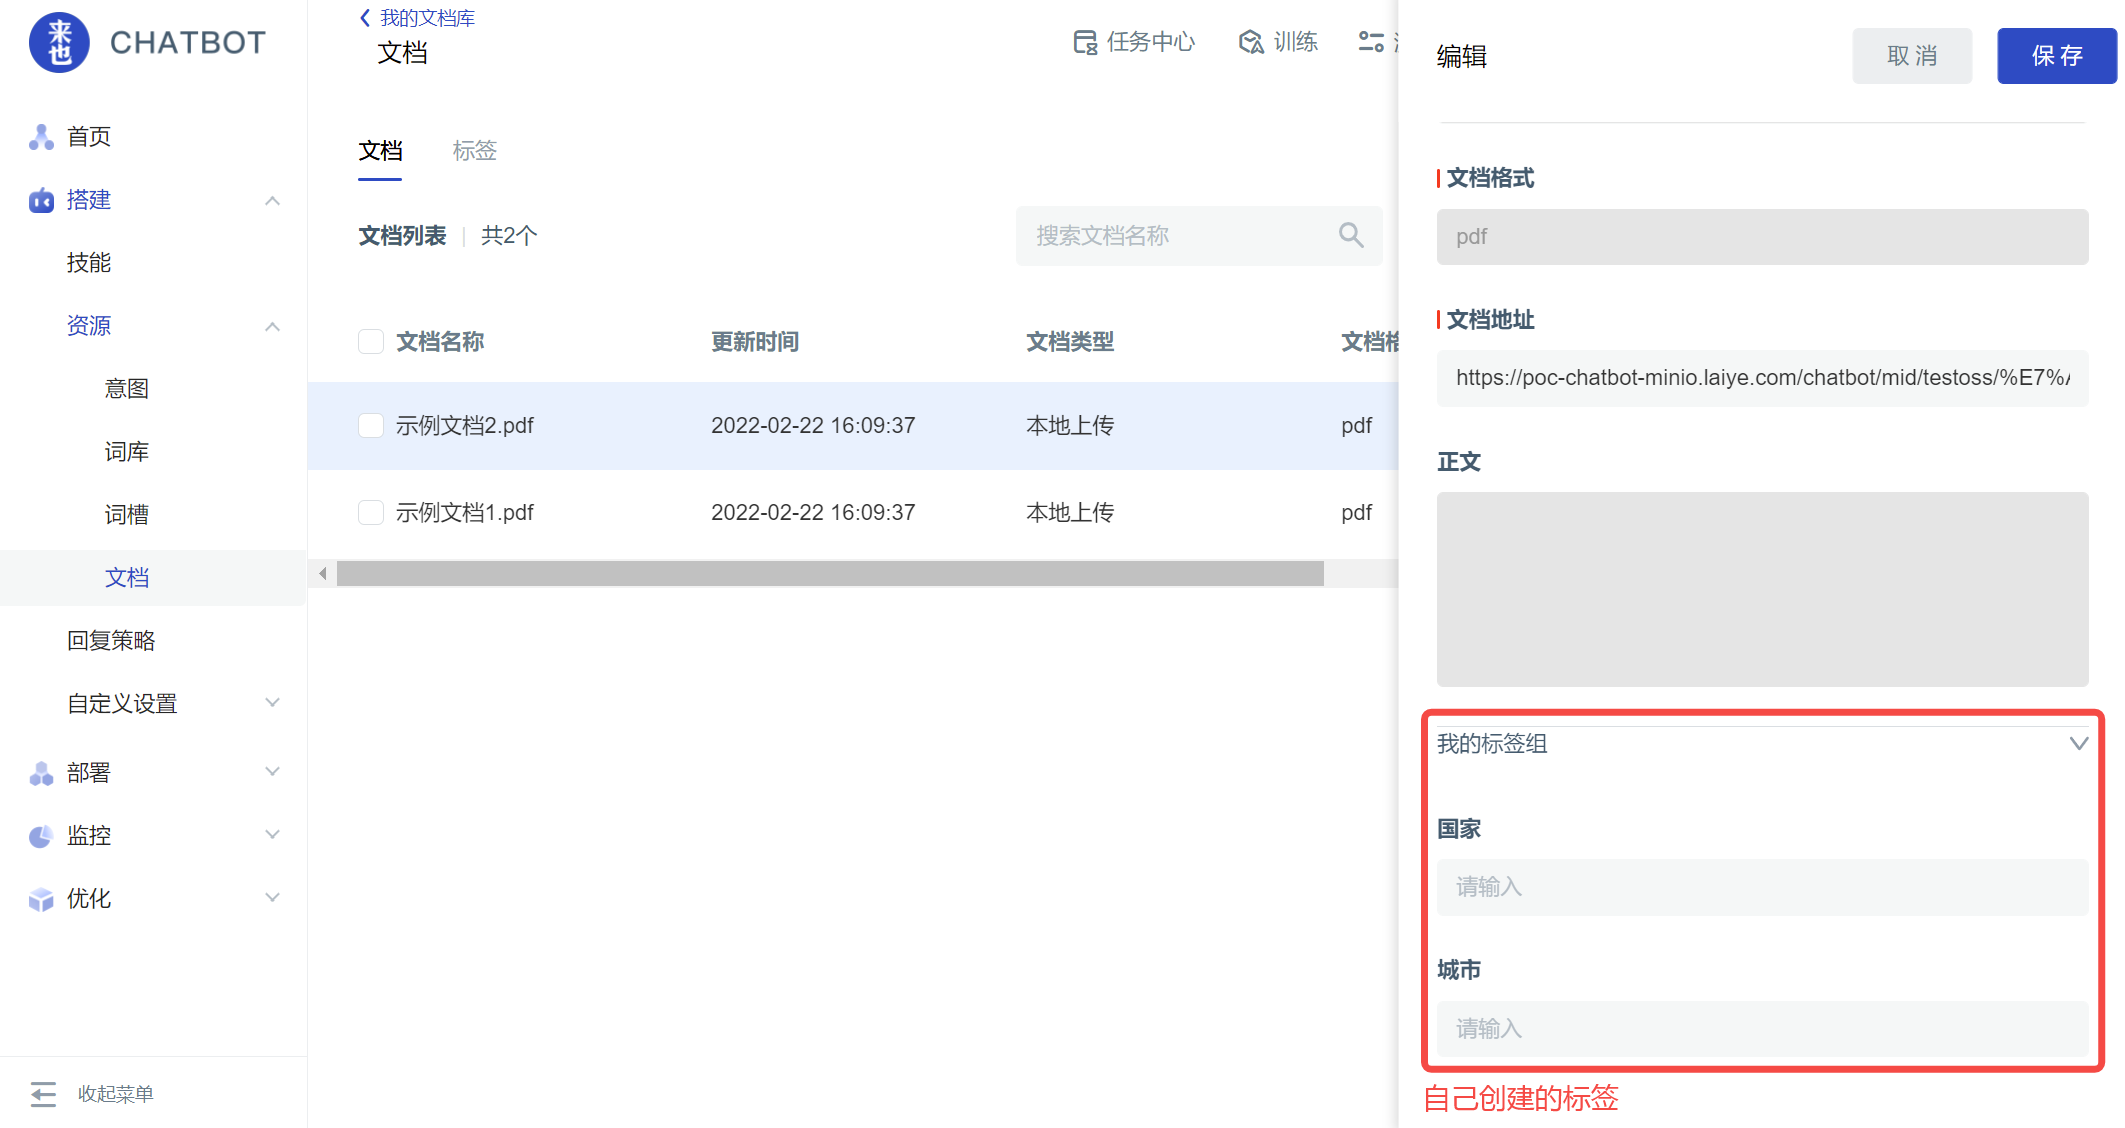This screenshot has width=2125, height=1128.
Task: Click the 文档类型 column header
Action: [x=1070, y=342]
